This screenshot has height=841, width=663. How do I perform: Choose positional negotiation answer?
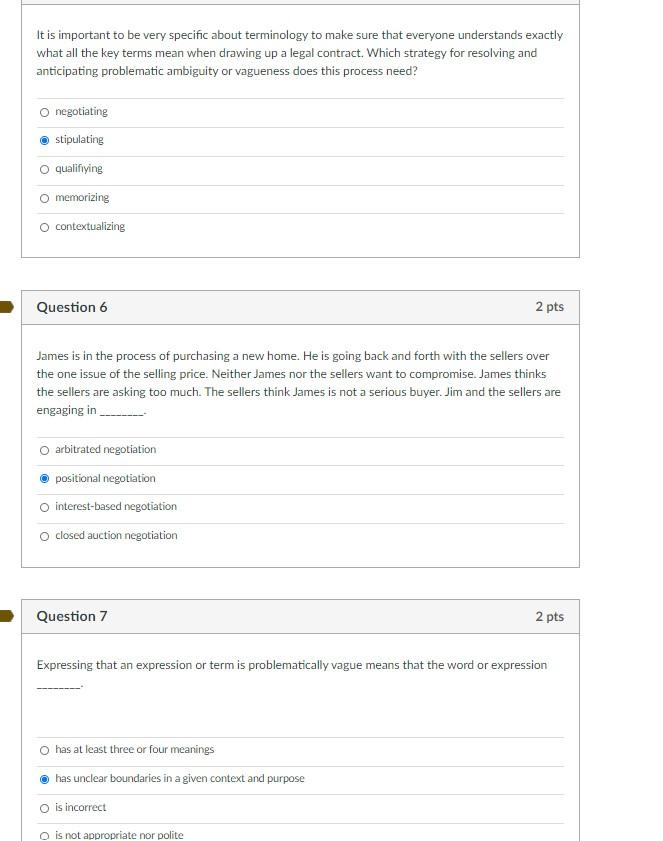point(44,478)
